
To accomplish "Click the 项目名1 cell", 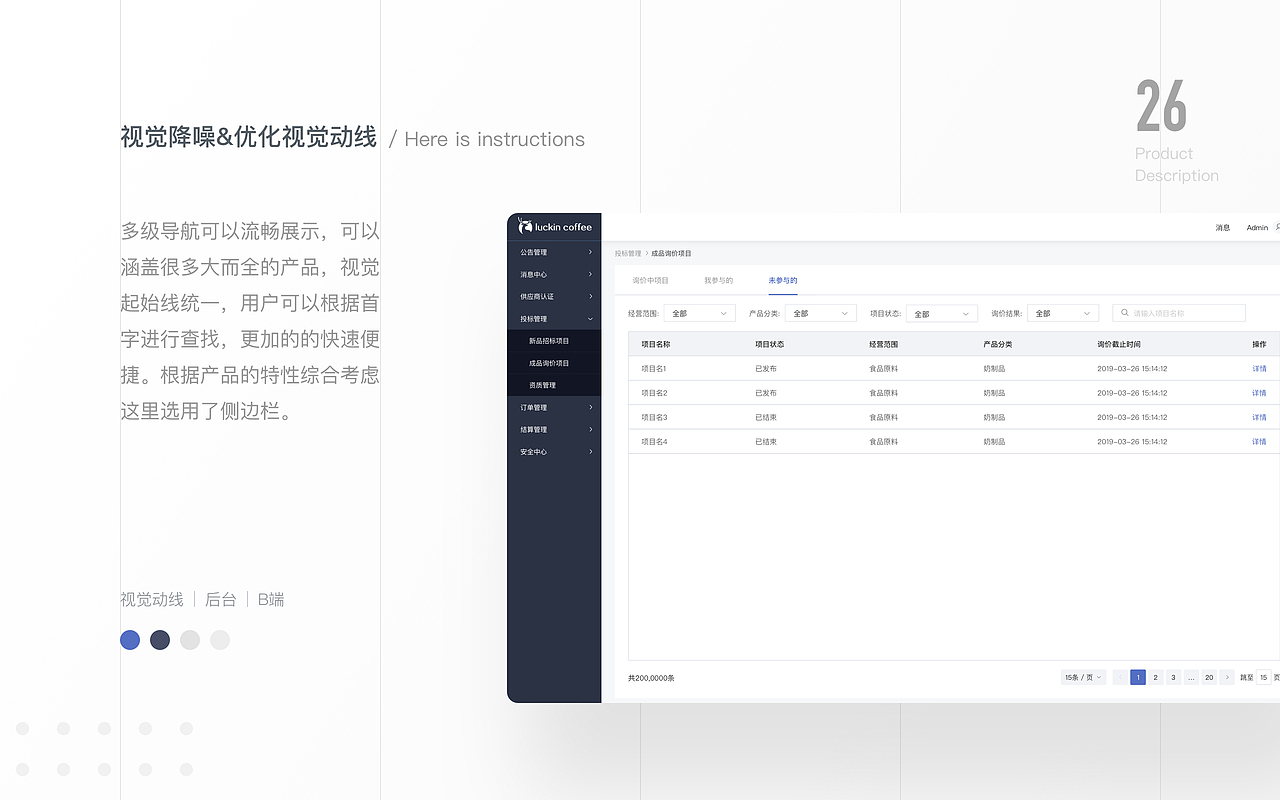I will pos(654,368).
